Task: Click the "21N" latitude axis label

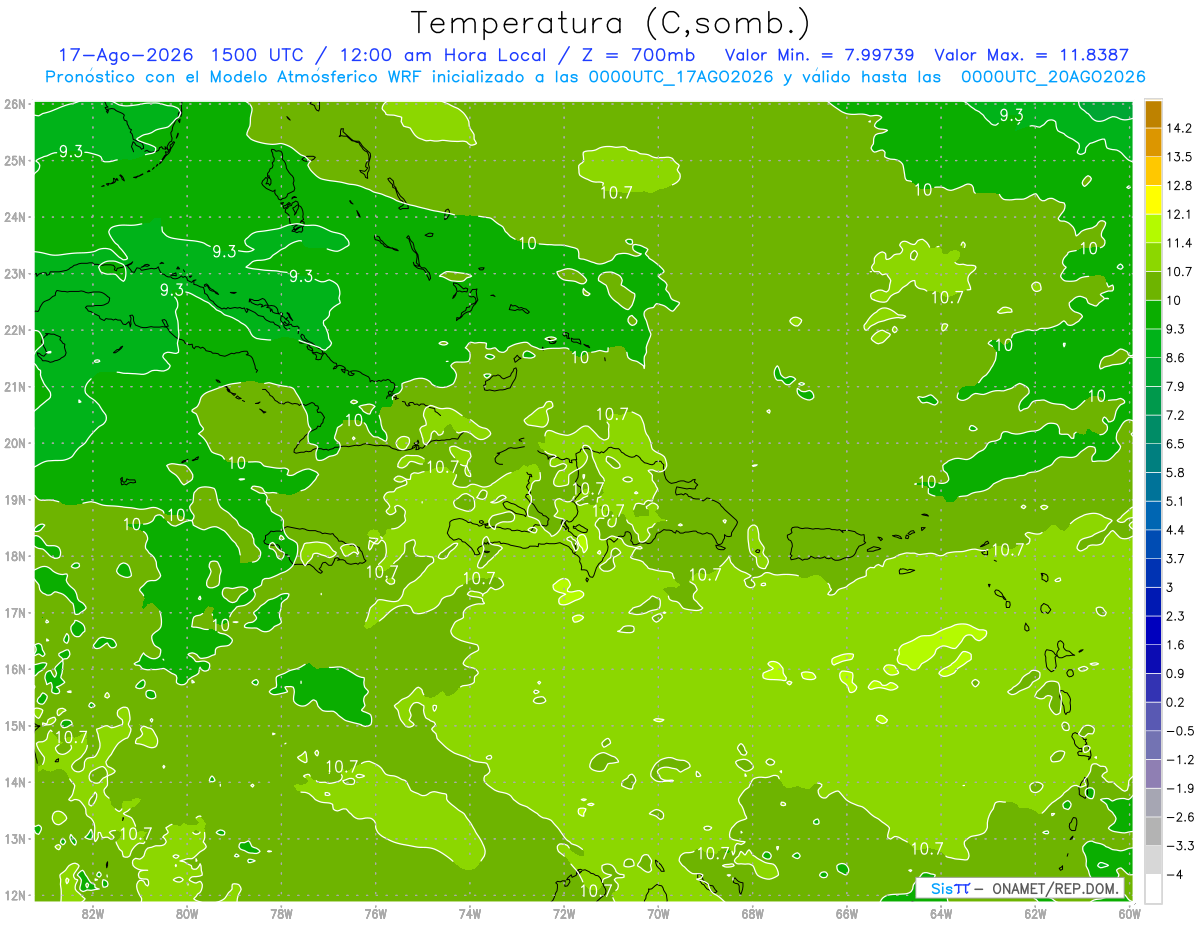Action: (x=15, y=387)
